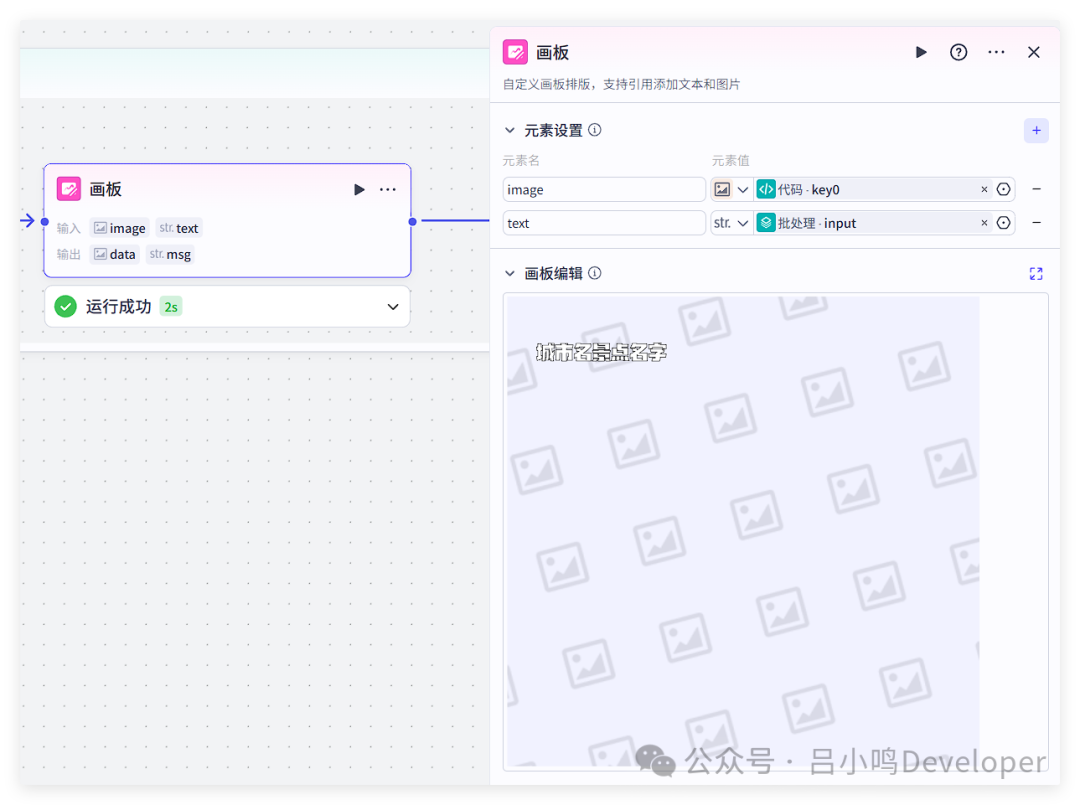Screen dimensions: 1080x805
Task: Remove the image element row
Action: [1036, 189]
